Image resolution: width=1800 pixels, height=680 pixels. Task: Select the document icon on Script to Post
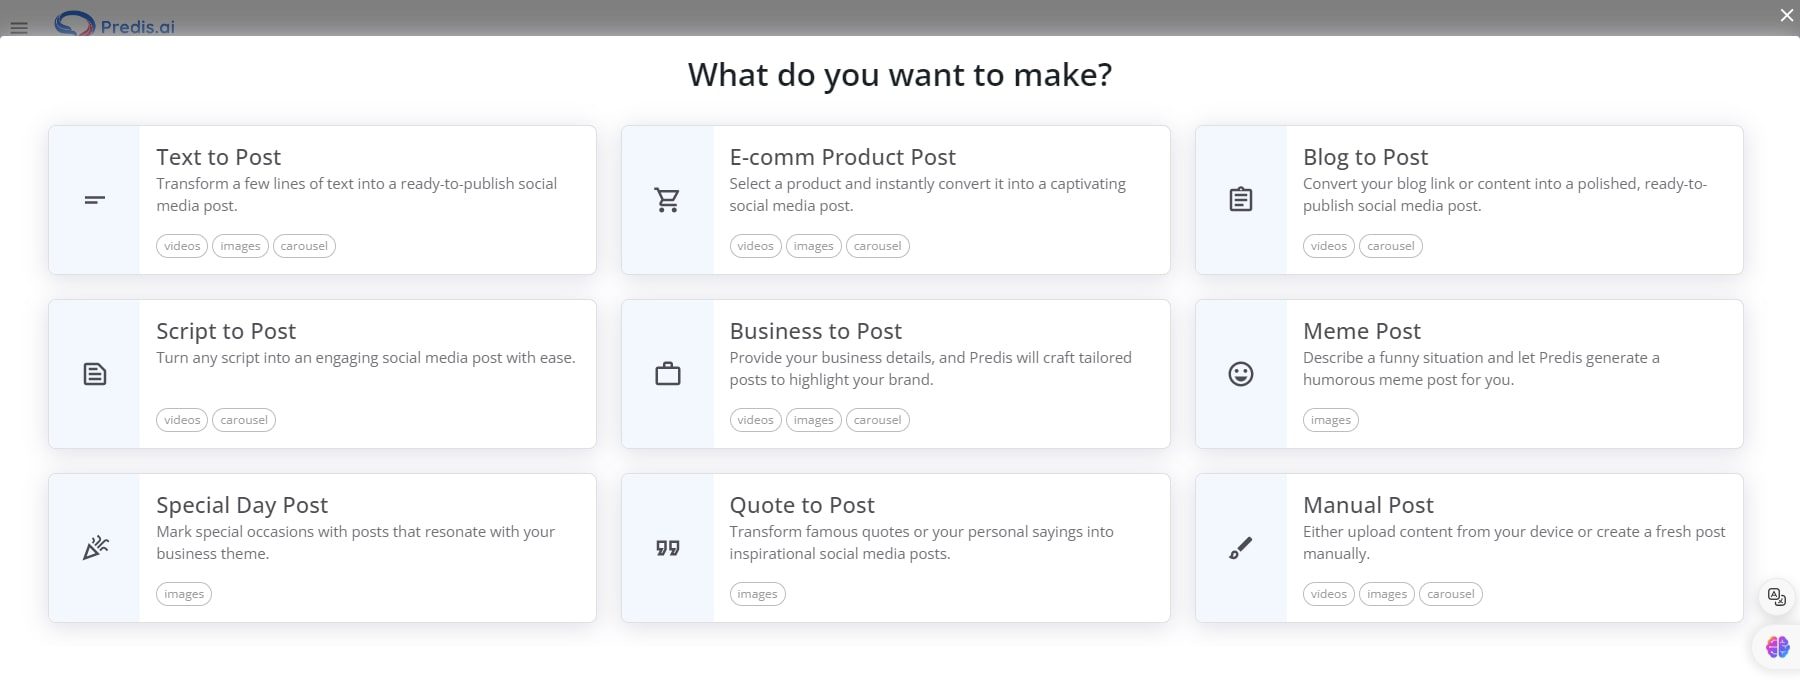94,373
